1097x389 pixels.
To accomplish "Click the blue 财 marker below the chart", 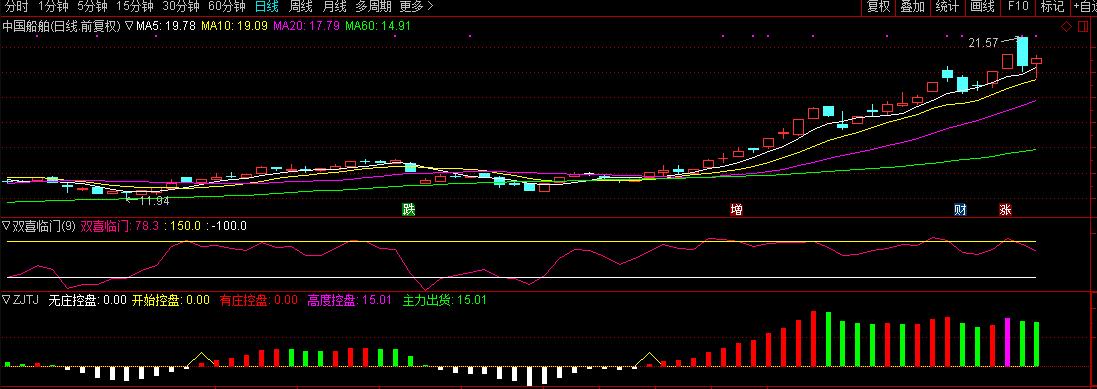I will [961, 209].
